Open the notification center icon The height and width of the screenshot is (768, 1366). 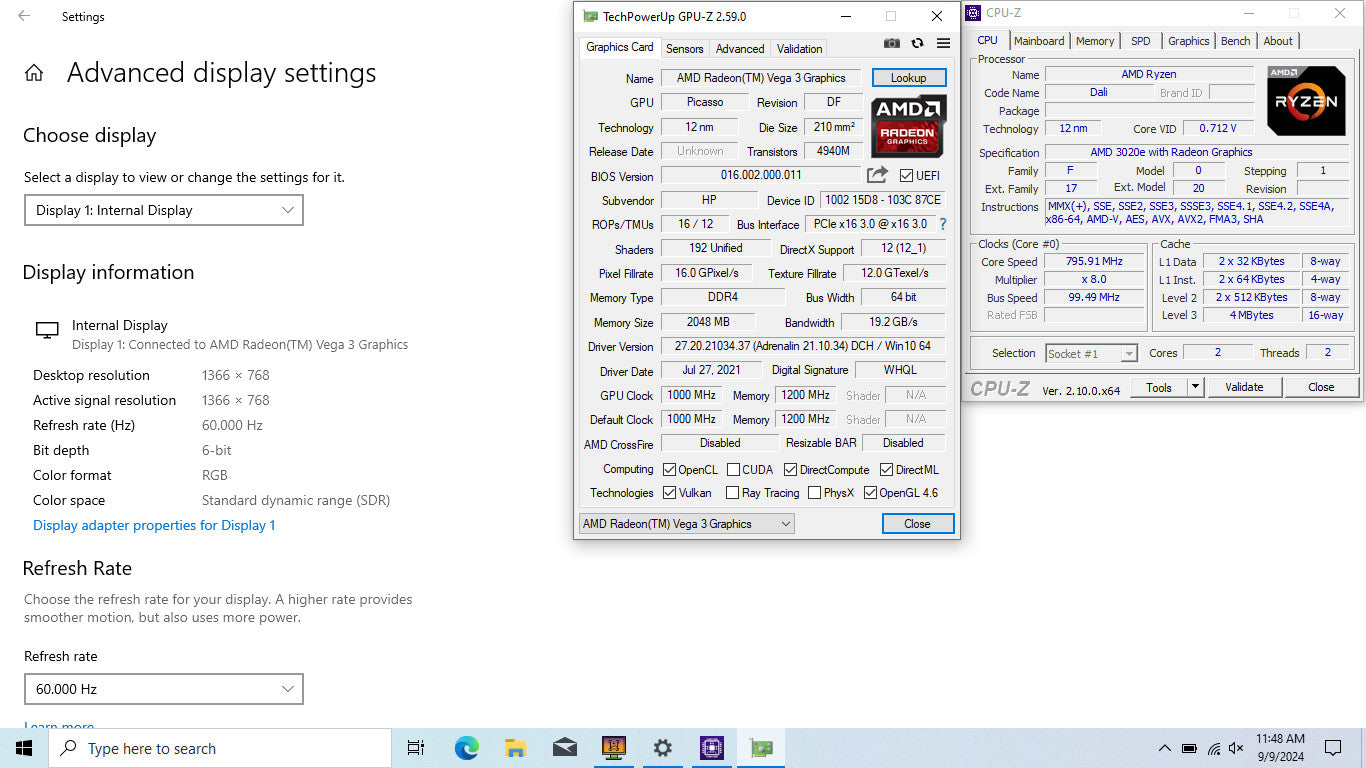(1332, 748)
